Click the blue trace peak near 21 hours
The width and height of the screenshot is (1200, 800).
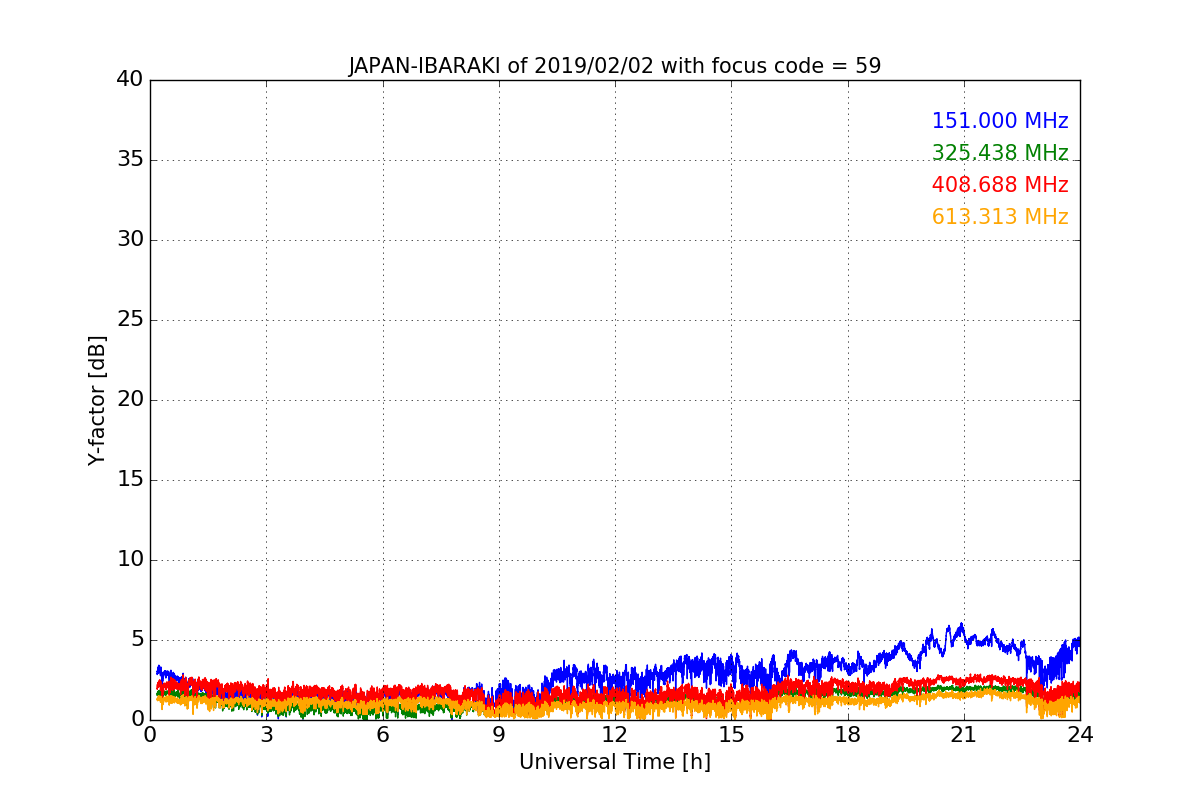click(x=961, y=625)
